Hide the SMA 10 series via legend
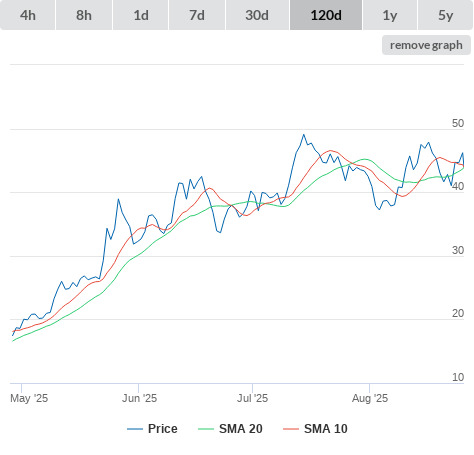This screenshot has width=474, height=455. (x=326, y=429)
